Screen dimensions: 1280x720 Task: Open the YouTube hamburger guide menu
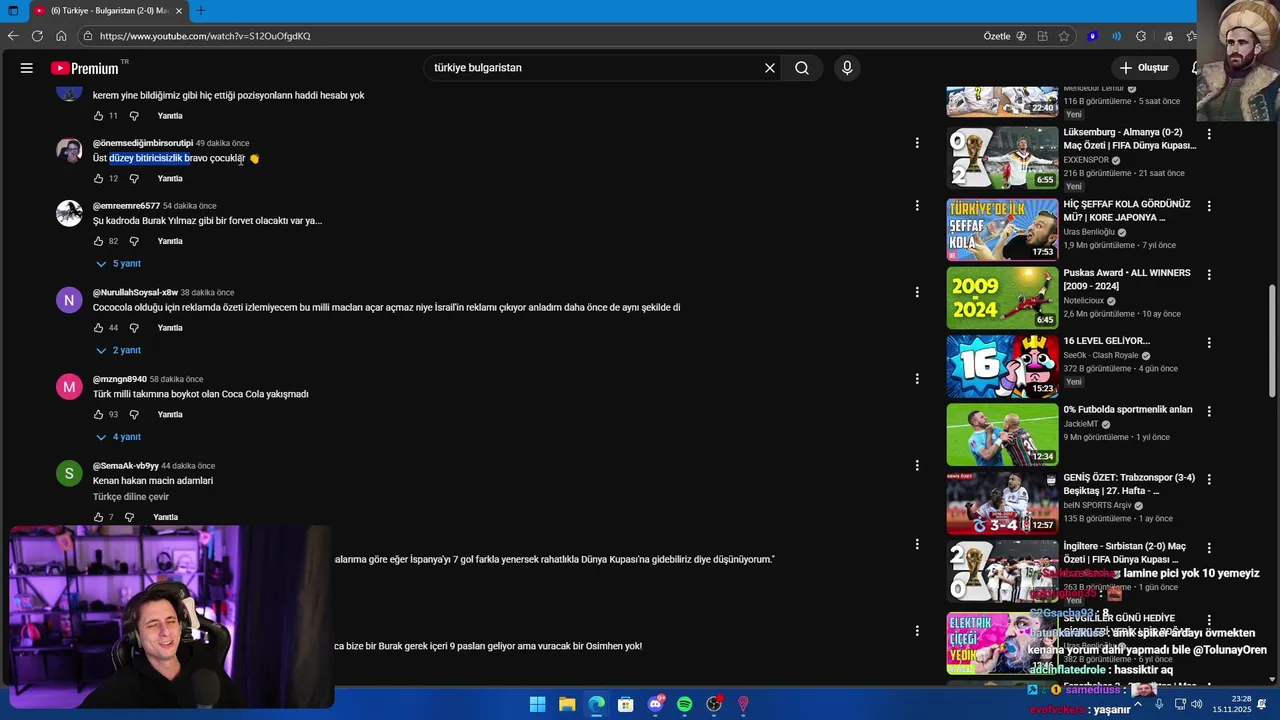pyautogui.click(x=27, y=68)
